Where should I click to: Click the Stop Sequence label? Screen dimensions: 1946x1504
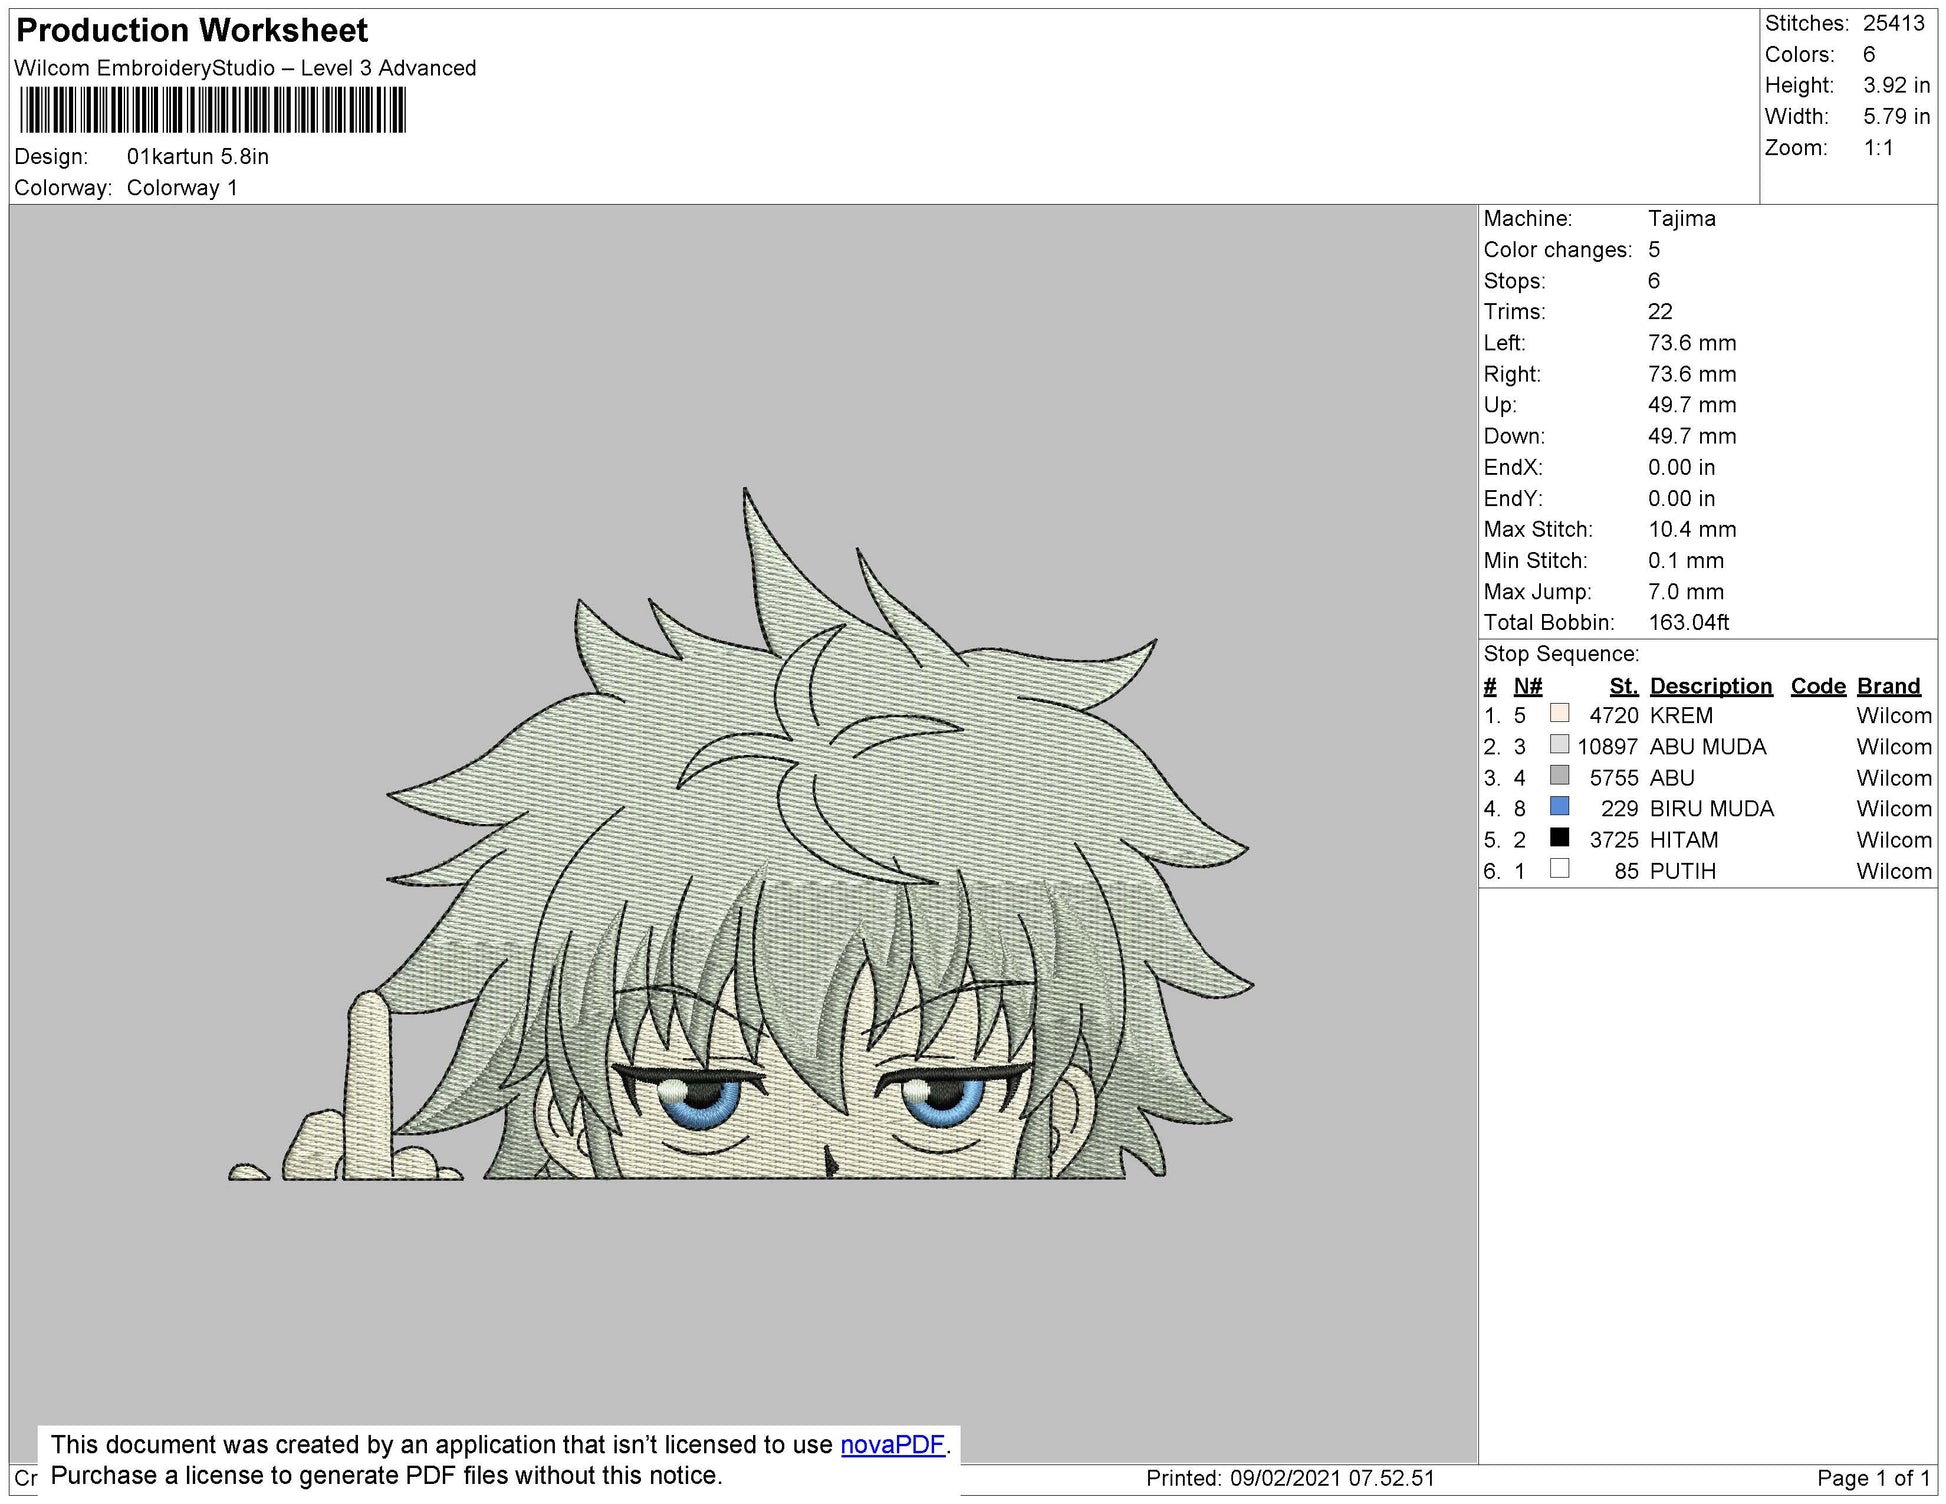point(1561,654)
